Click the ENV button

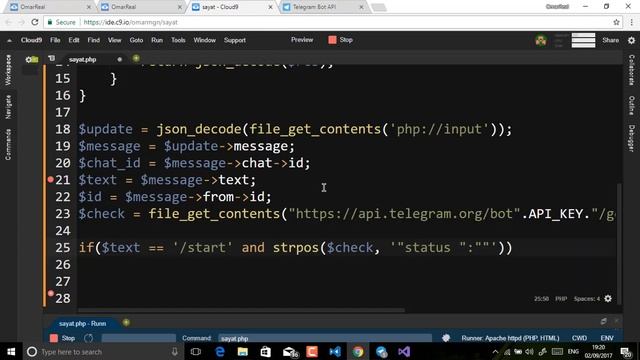607,338
